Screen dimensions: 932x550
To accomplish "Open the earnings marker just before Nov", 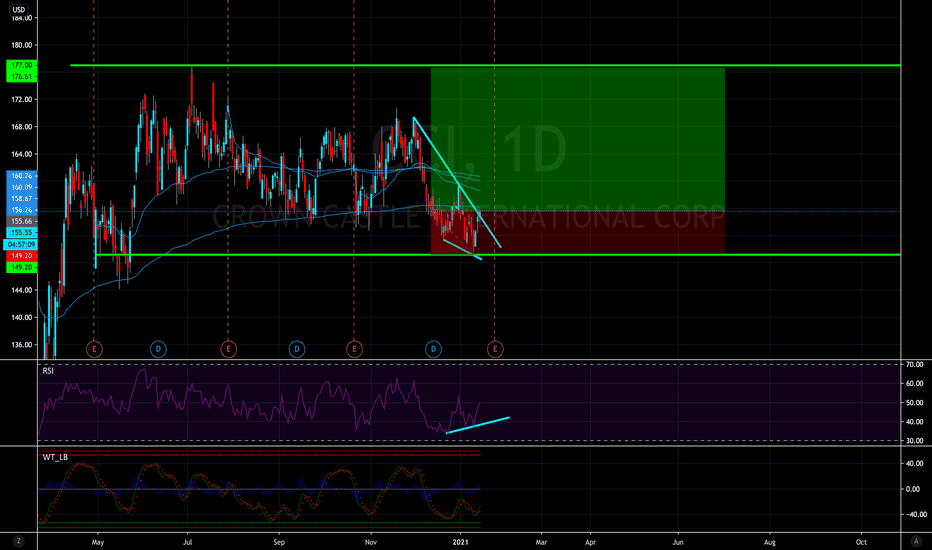I will coord(354,349).
